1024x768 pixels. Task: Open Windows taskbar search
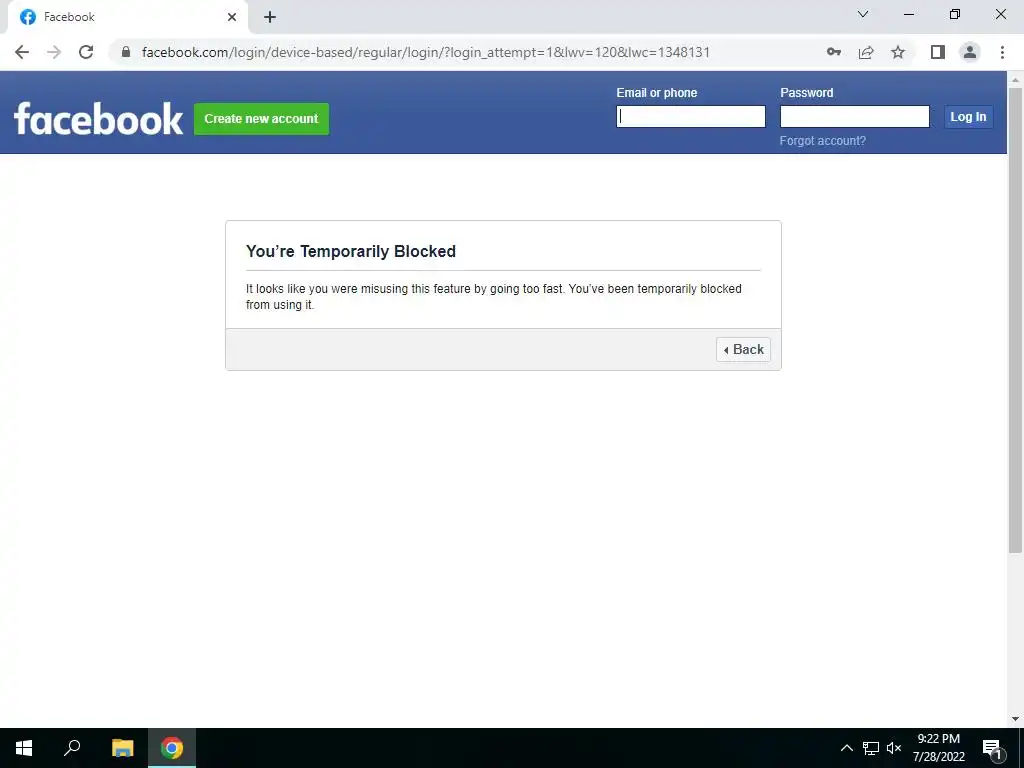point(72,748)
